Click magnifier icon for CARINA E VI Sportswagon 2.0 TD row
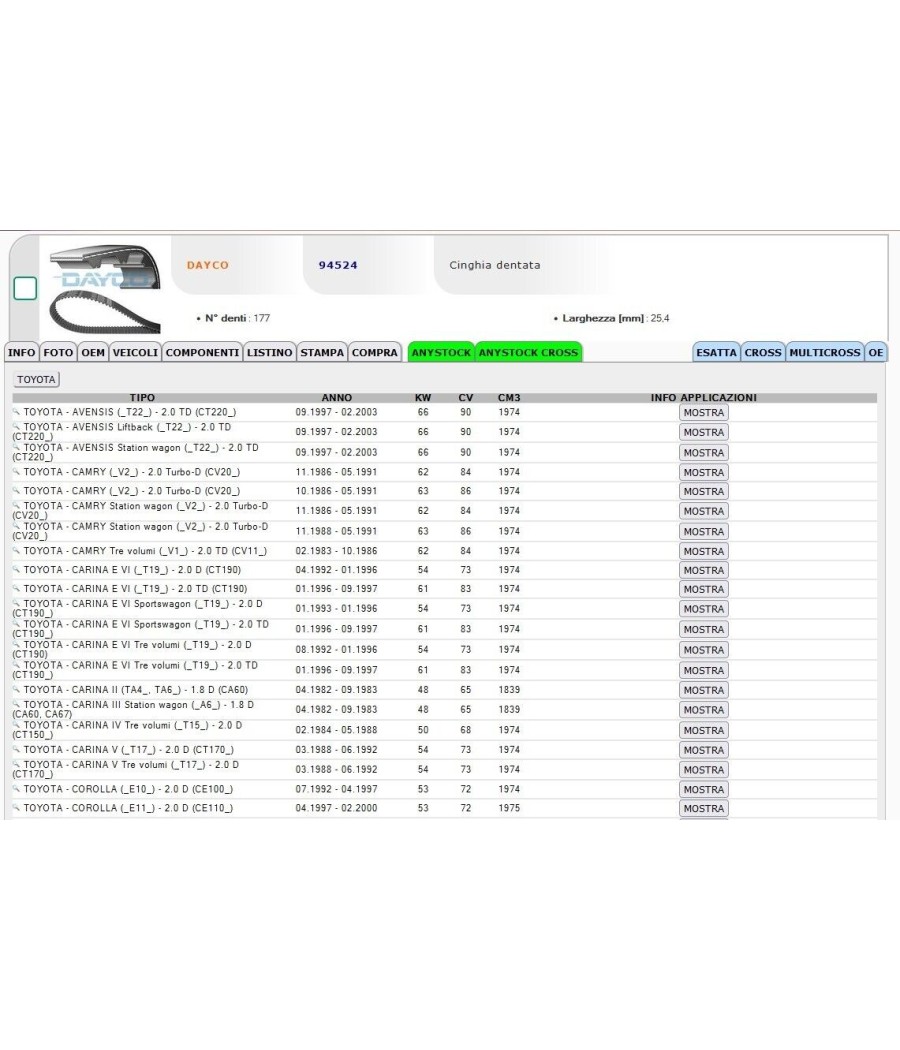This screenshot has height=1050, width=900. 16,624
